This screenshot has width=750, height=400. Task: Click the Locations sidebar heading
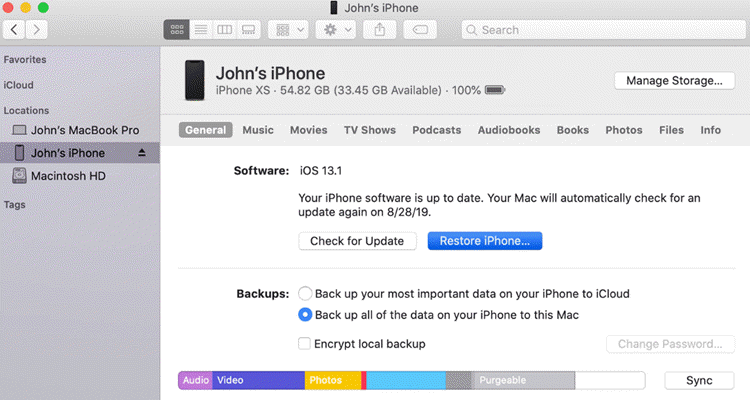26,111
